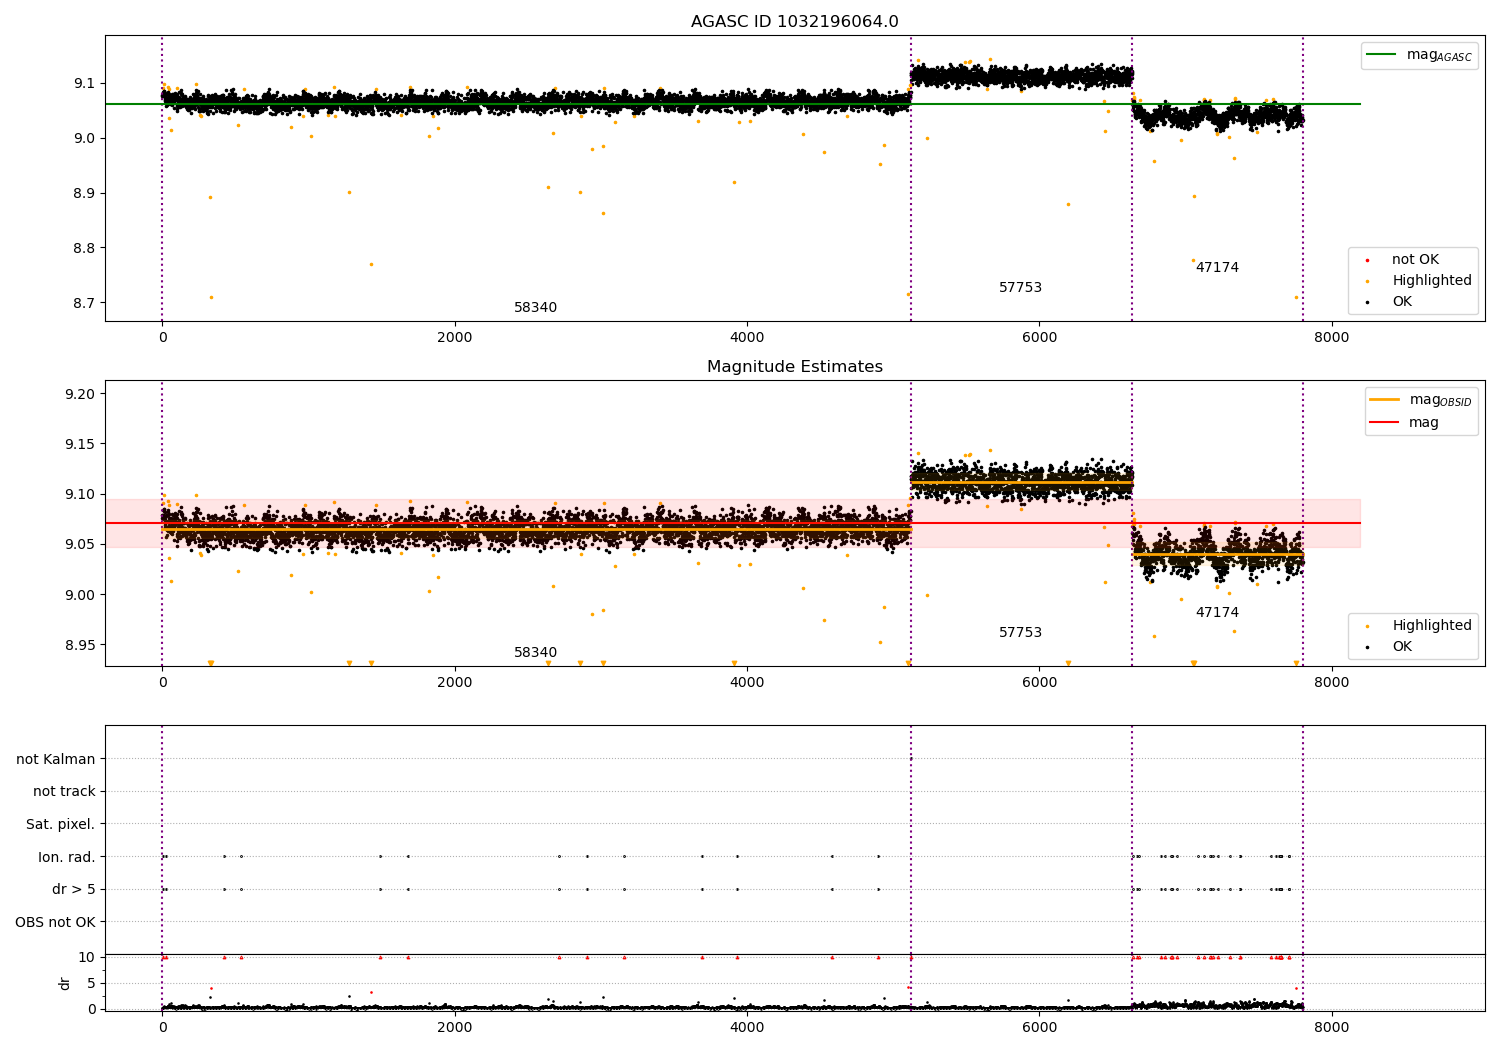The image size is (1500, 1050).
Task: Click the 'not track' row label
Action: 64,792
